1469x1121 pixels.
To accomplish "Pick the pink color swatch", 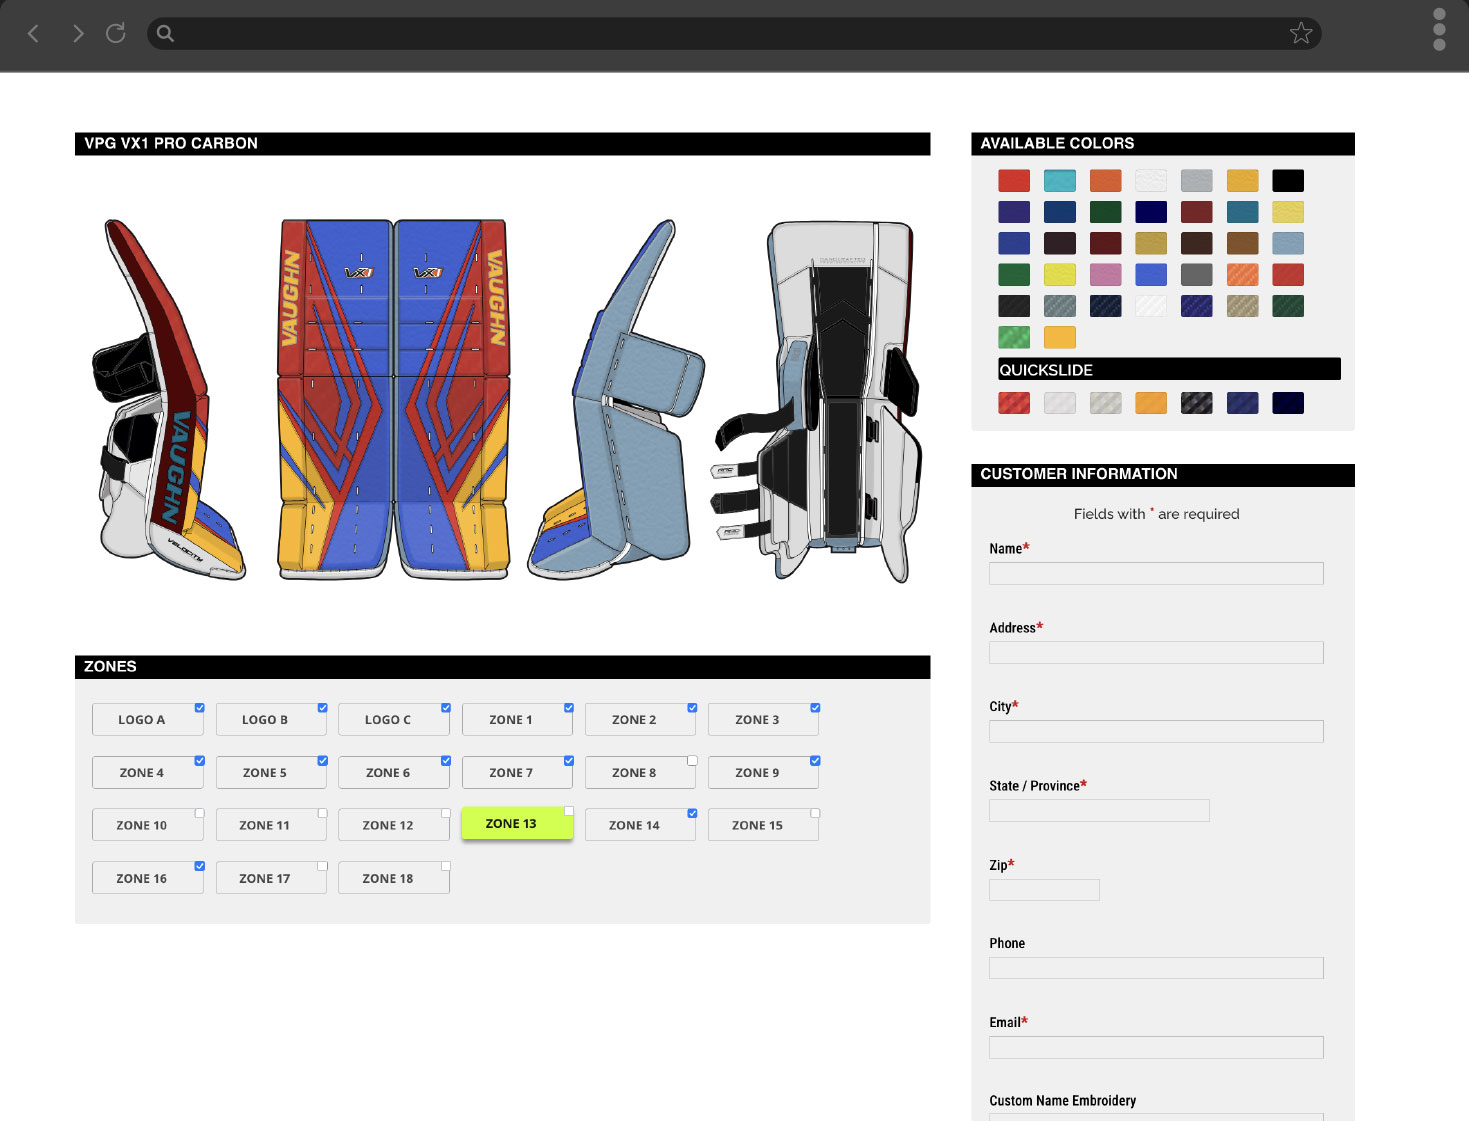I will [x=1105, y=274].
